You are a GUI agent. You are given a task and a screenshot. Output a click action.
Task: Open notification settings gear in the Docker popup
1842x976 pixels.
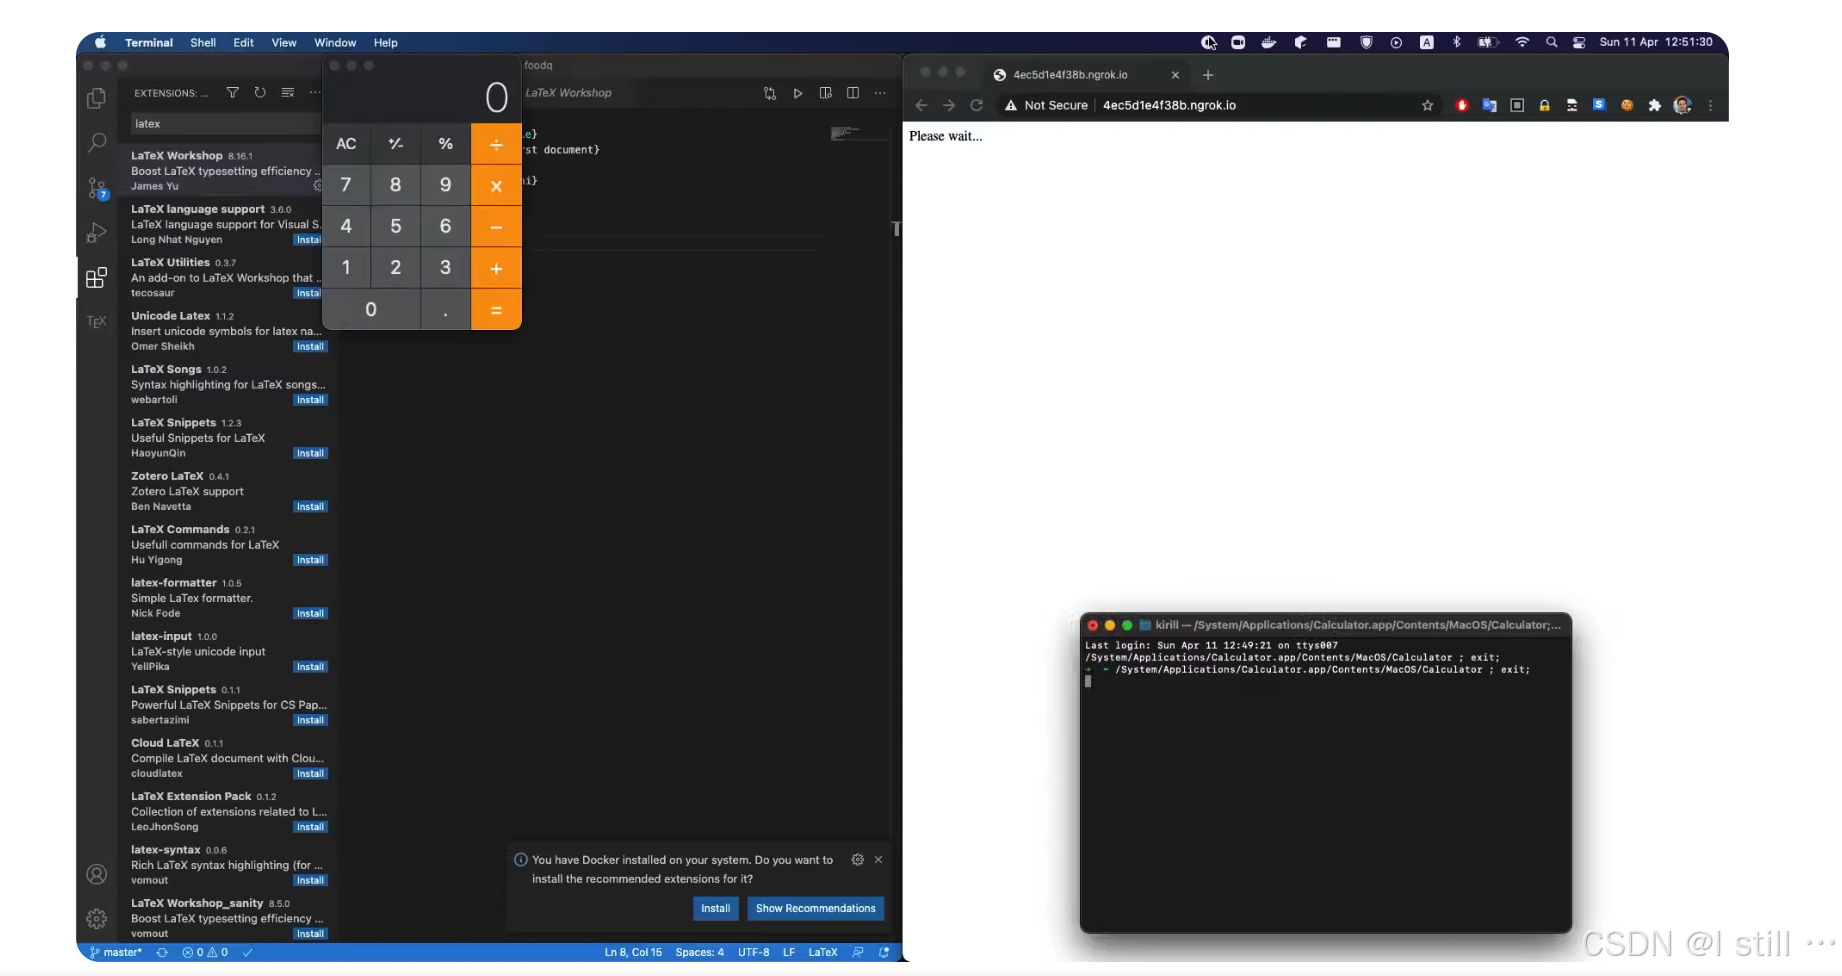pyautogui.click(x=858, y=860)
